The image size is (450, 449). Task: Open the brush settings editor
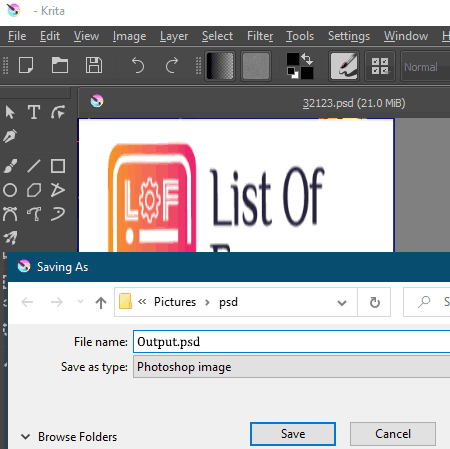click(x=344, y=66)
